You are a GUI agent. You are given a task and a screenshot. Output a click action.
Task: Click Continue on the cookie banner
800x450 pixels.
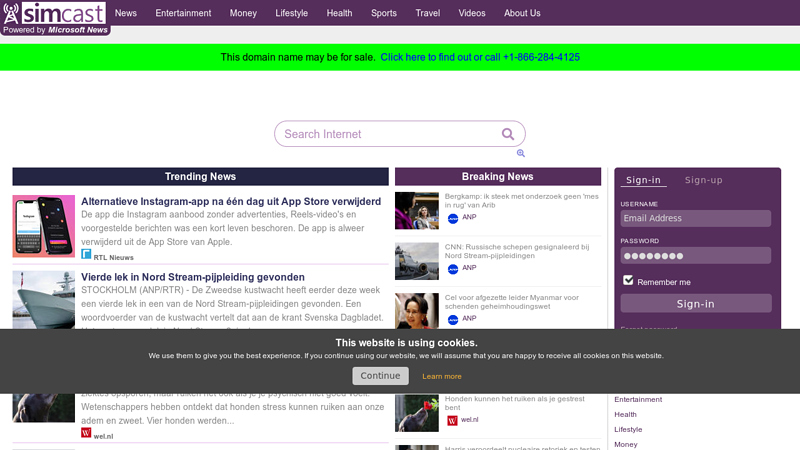[380, 376]
